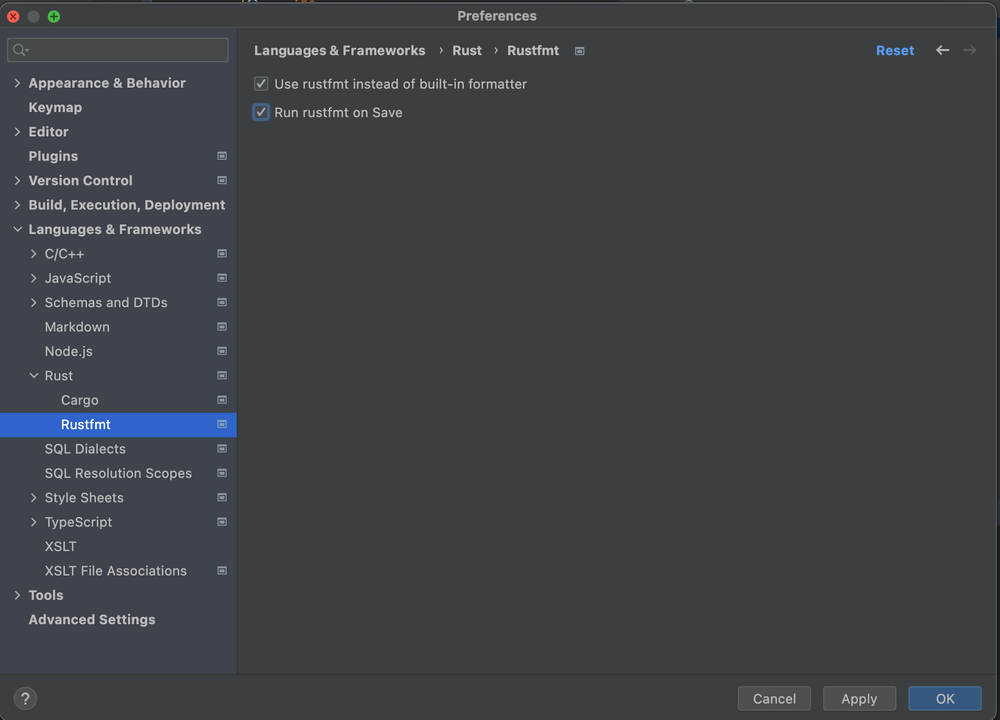Click the project-level icon next to Version Control
Screen dimensions: 1000x720
tap(222, 180)
